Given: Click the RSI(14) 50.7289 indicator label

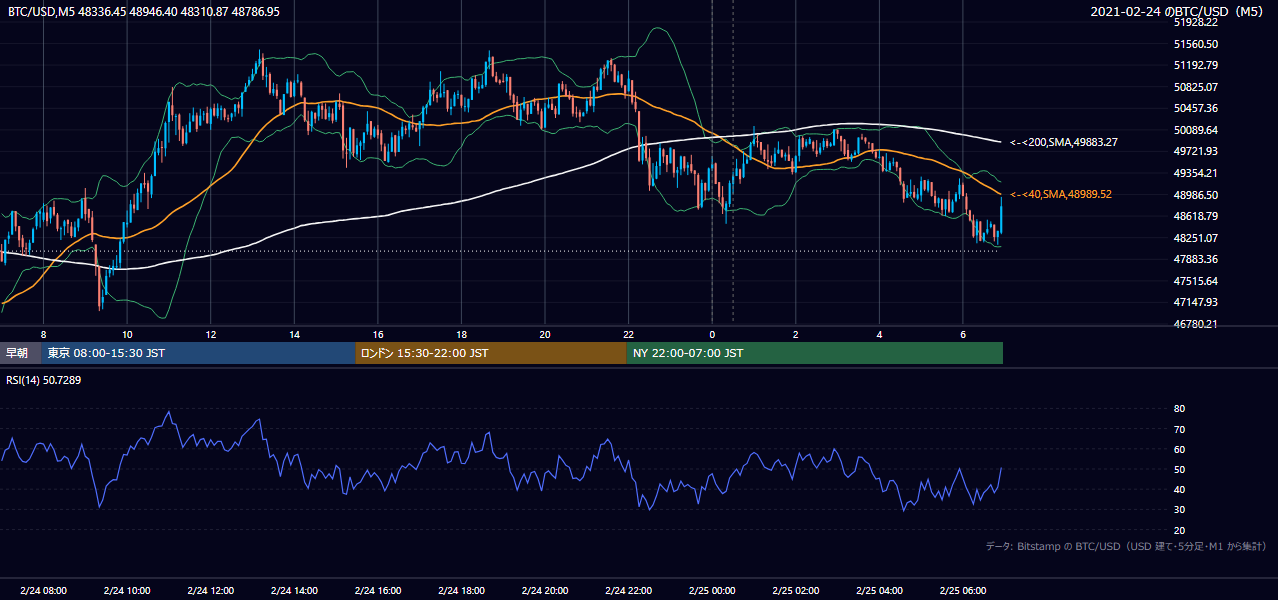Looking at the screenshot, I should (x=44, y=380).
